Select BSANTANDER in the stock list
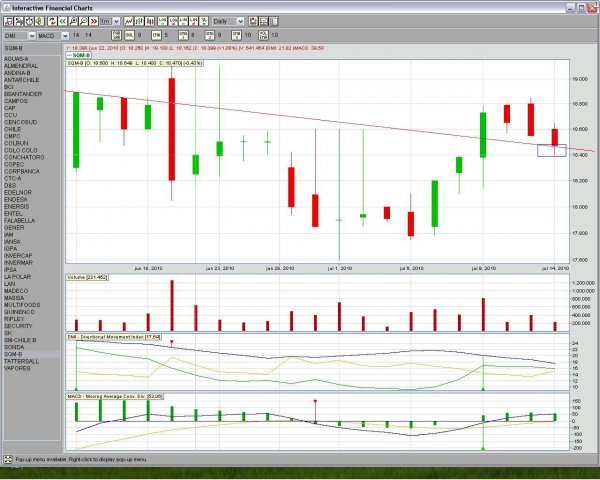600x480 pixels. pyautogui.click(x=23, y=94)
